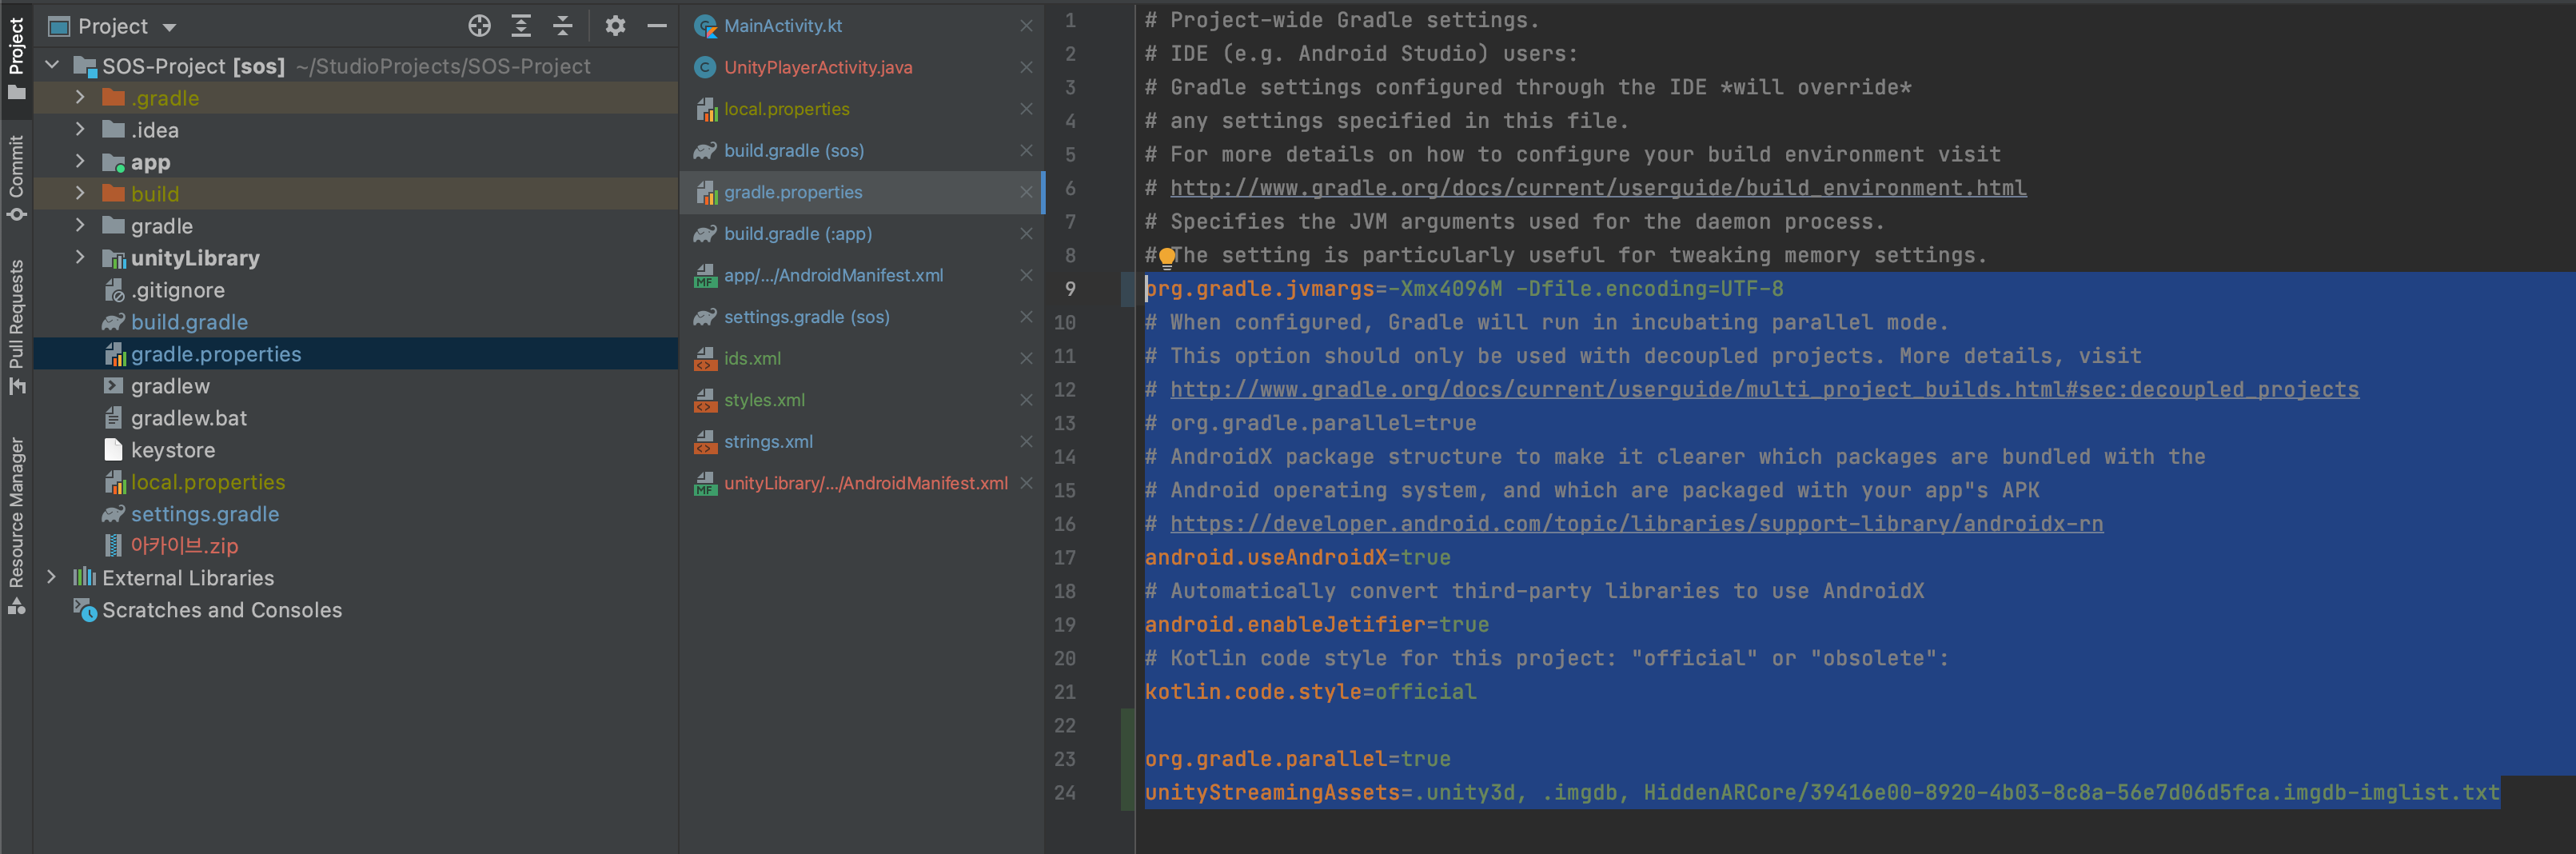Click the android.useAndroidX=true line
Viewport: 2576px width, 854px height.
point(1298,557)
